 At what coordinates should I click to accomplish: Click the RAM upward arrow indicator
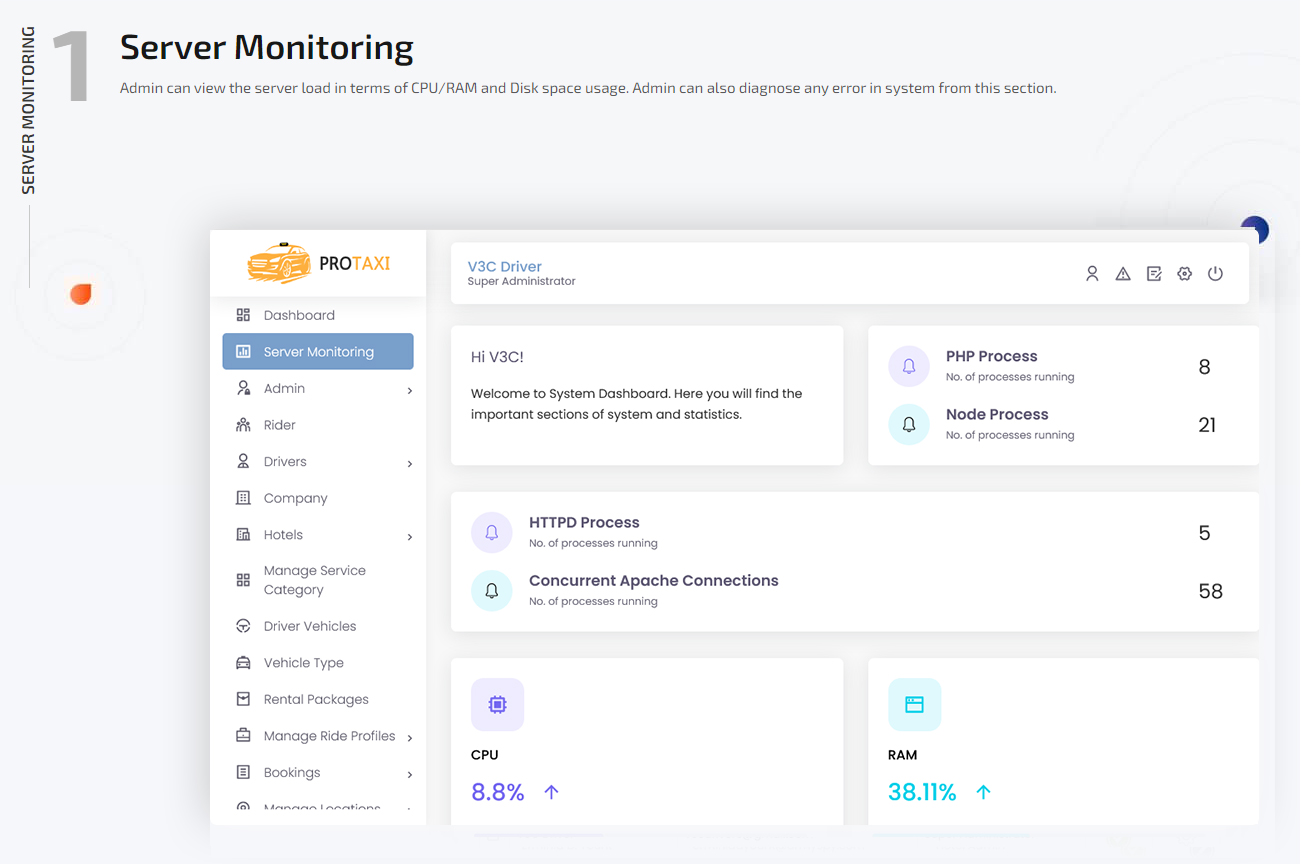tap(983, 792)
